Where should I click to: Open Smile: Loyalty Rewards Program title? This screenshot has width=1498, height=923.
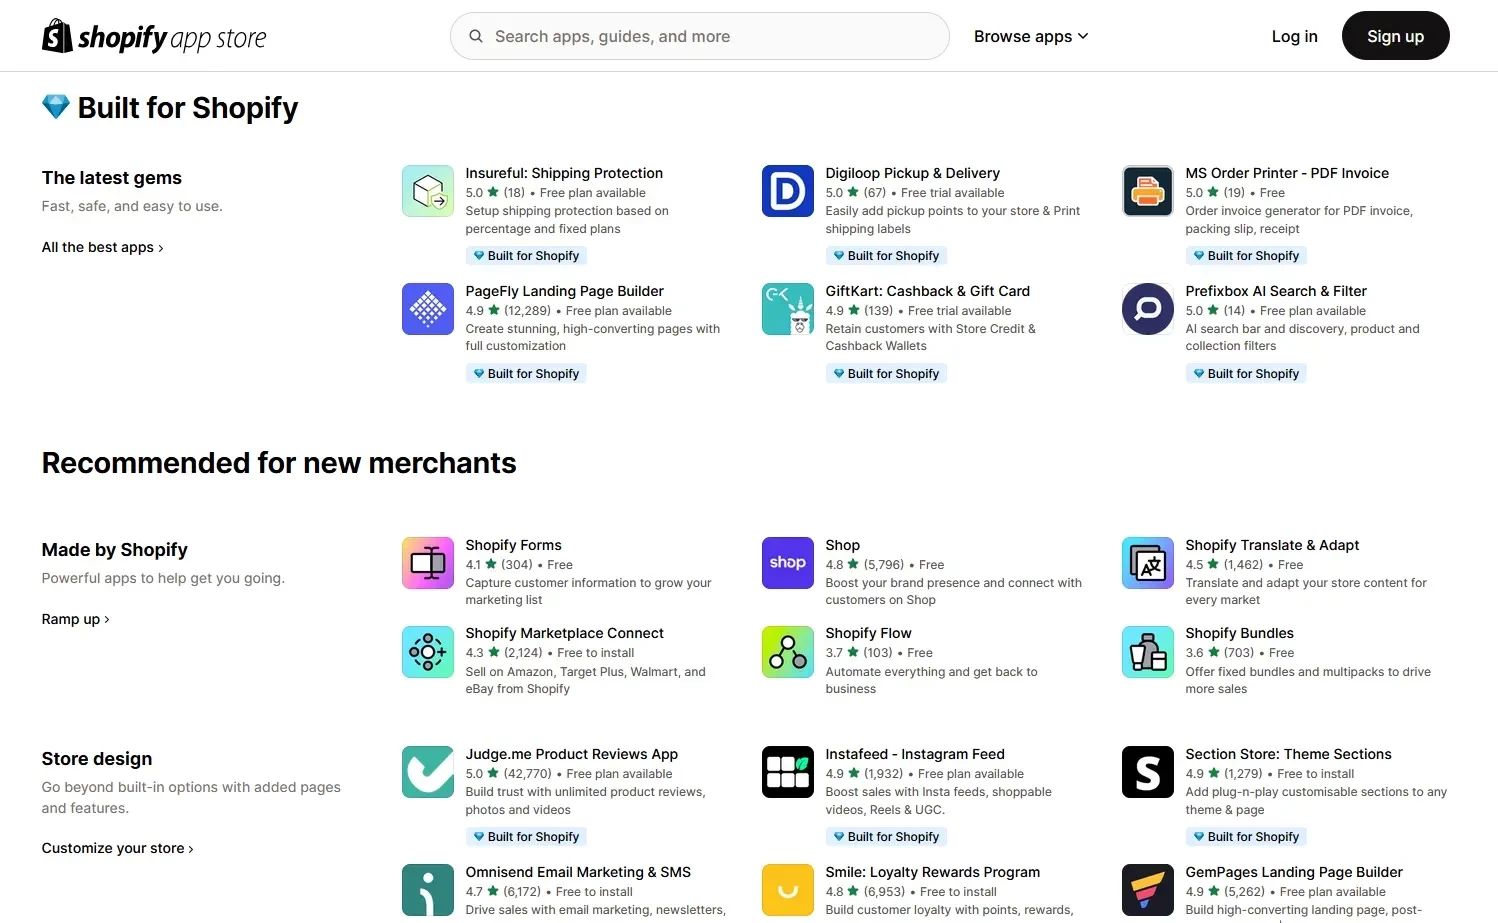[932, 872]
